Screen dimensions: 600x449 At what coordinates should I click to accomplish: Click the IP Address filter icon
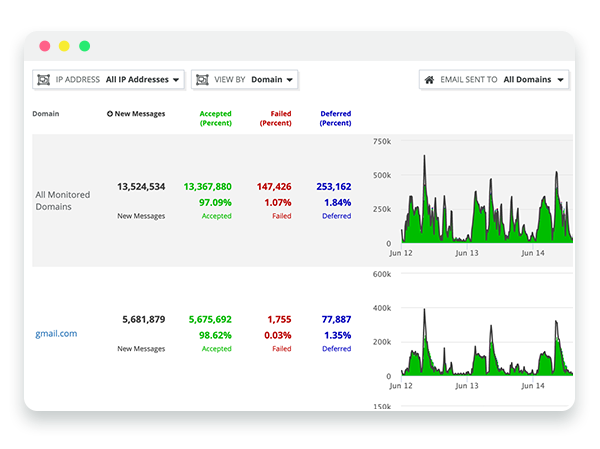pos(45,79)
